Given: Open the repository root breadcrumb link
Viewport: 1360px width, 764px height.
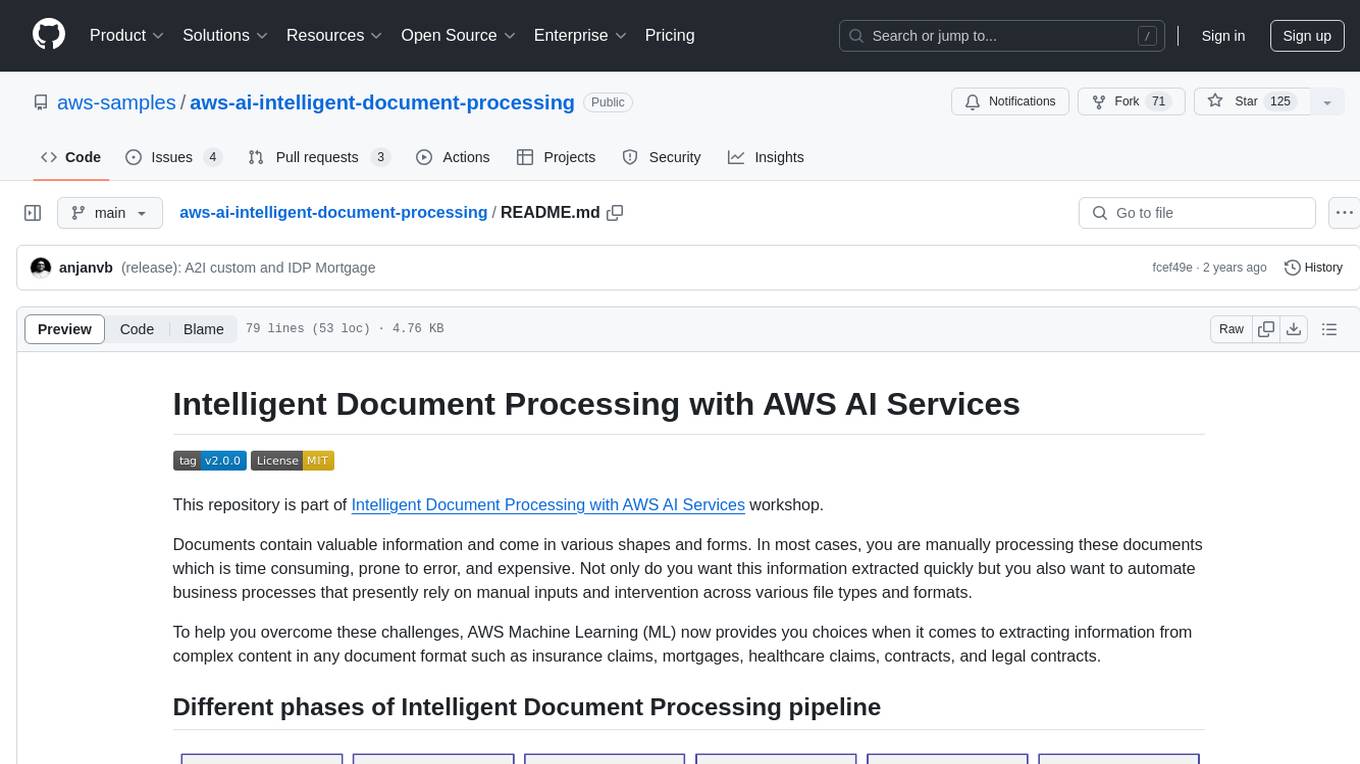Looking at the screenshot, I should pyautogui.click(x=333, y=212).
